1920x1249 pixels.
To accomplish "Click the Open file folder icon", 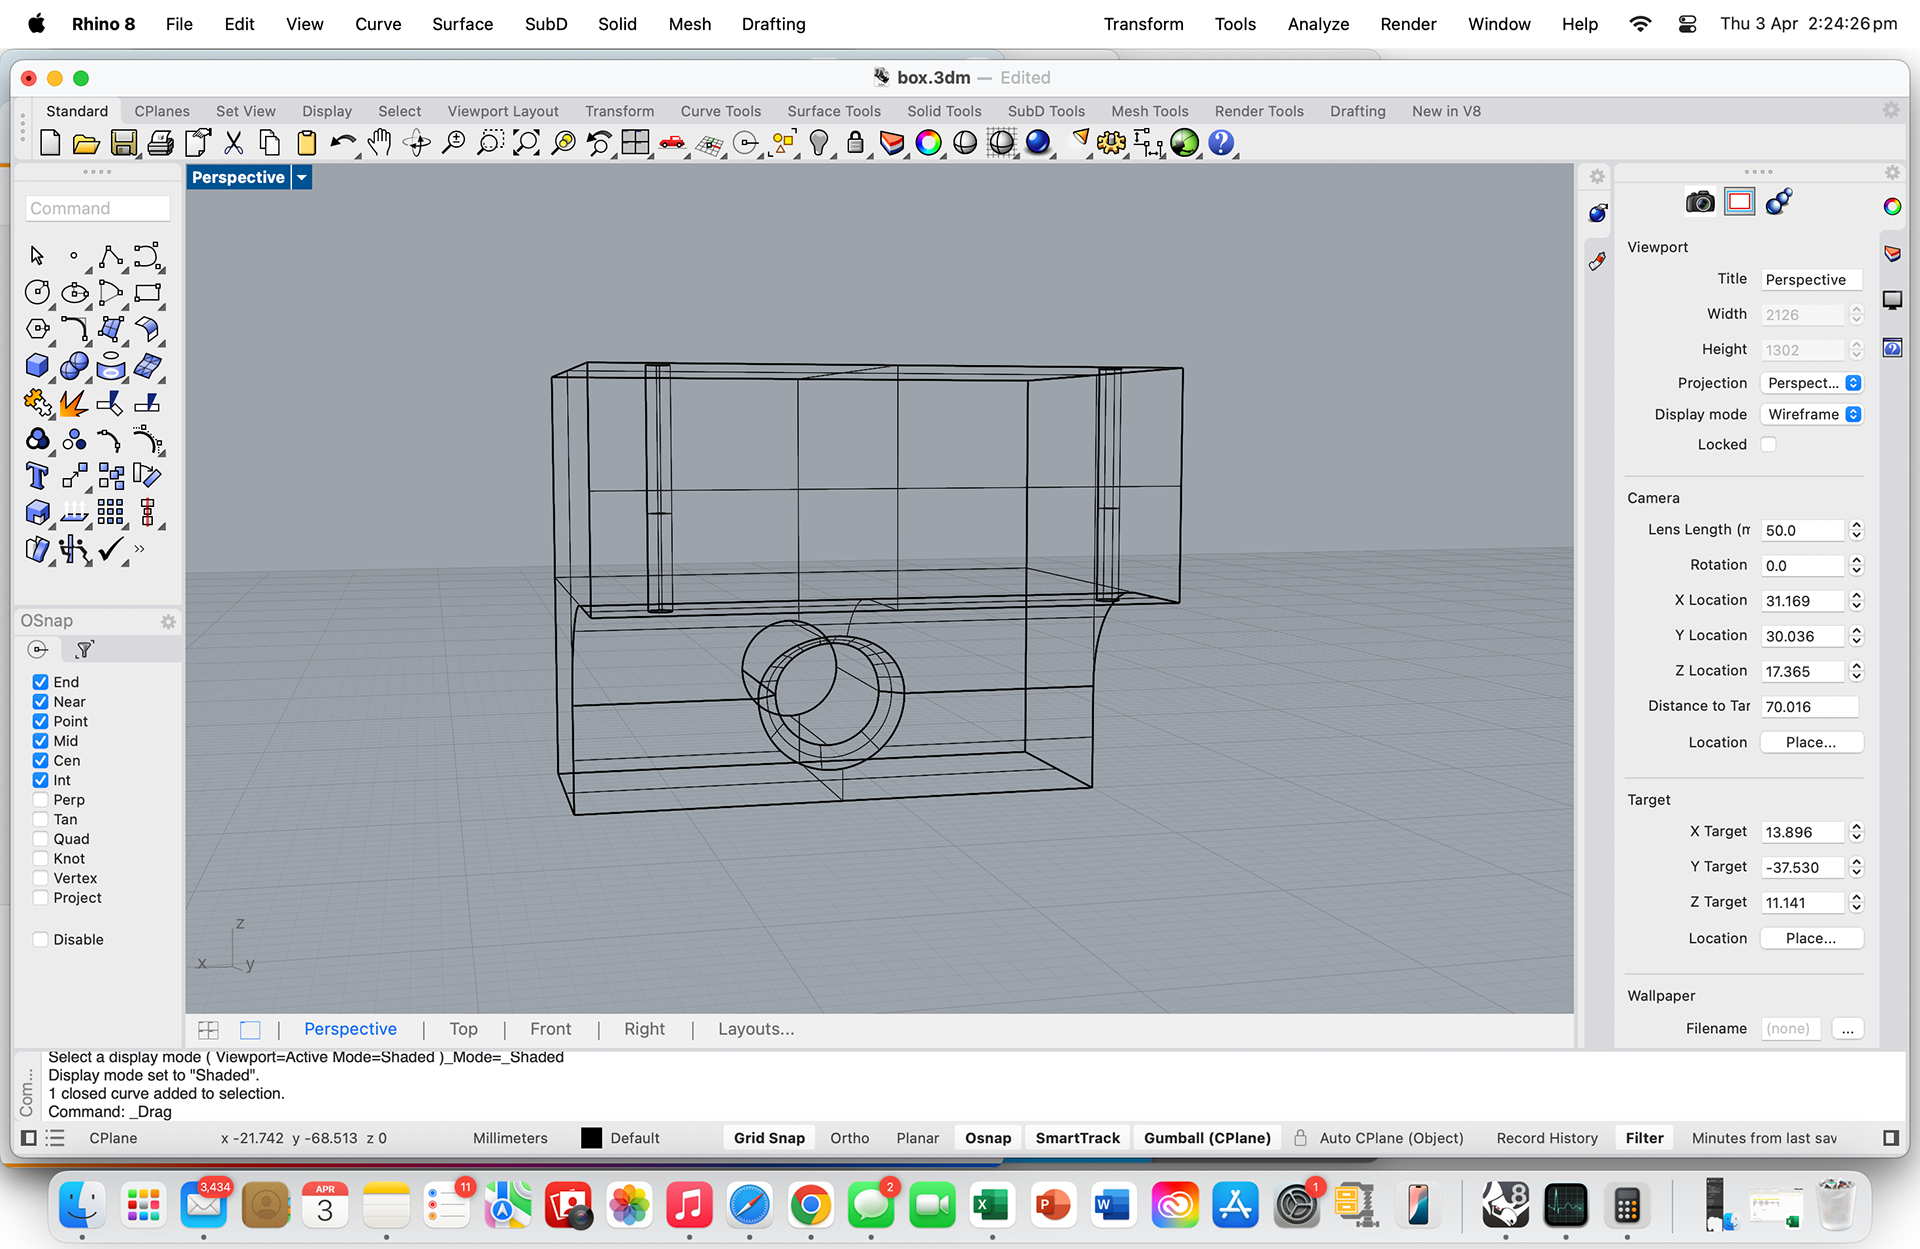I will (86, 143).
